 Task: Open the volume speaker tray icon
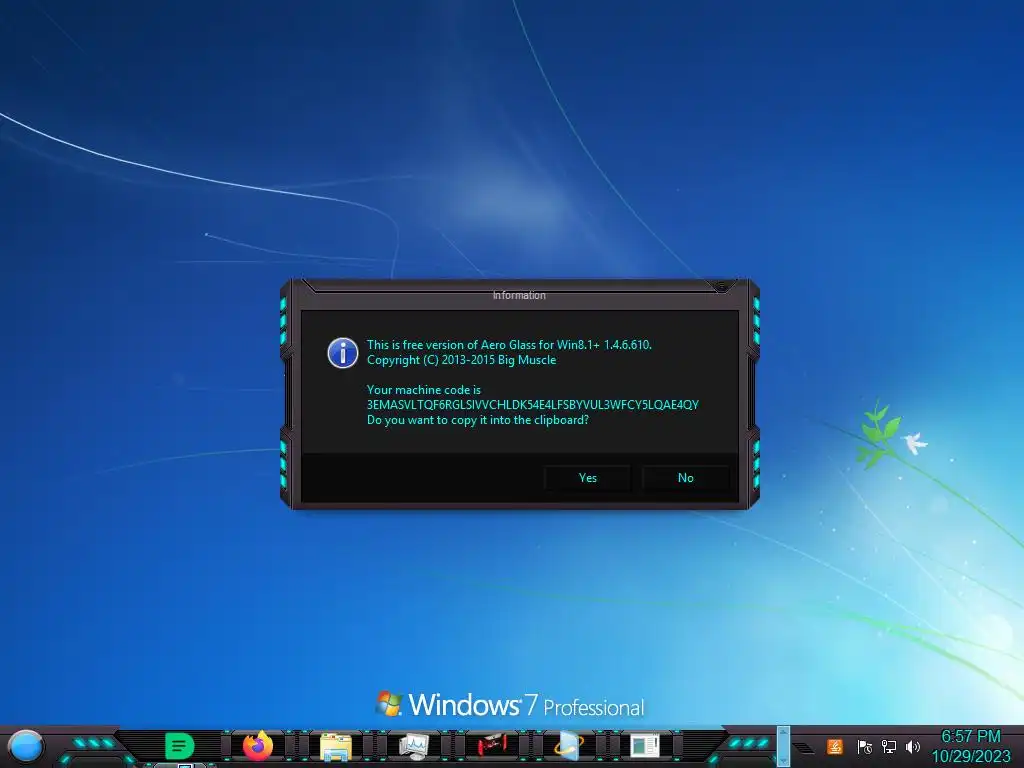click(913, 746)
